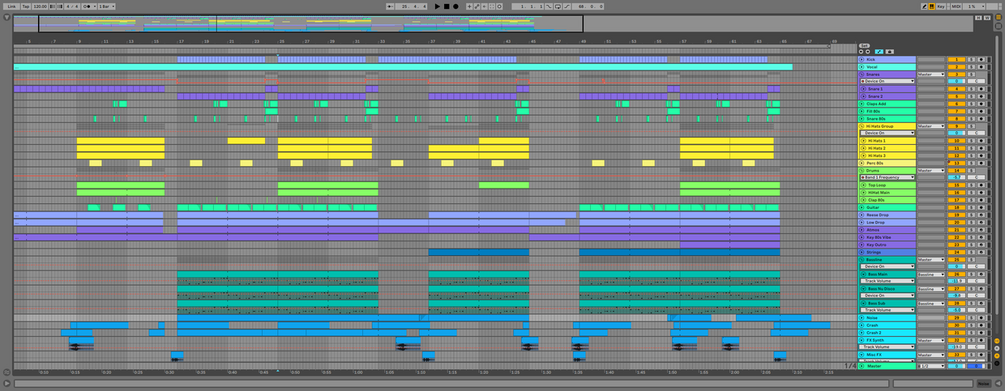Click next locator arrow under Set
1005x391 pixels.
coord(868,51)
